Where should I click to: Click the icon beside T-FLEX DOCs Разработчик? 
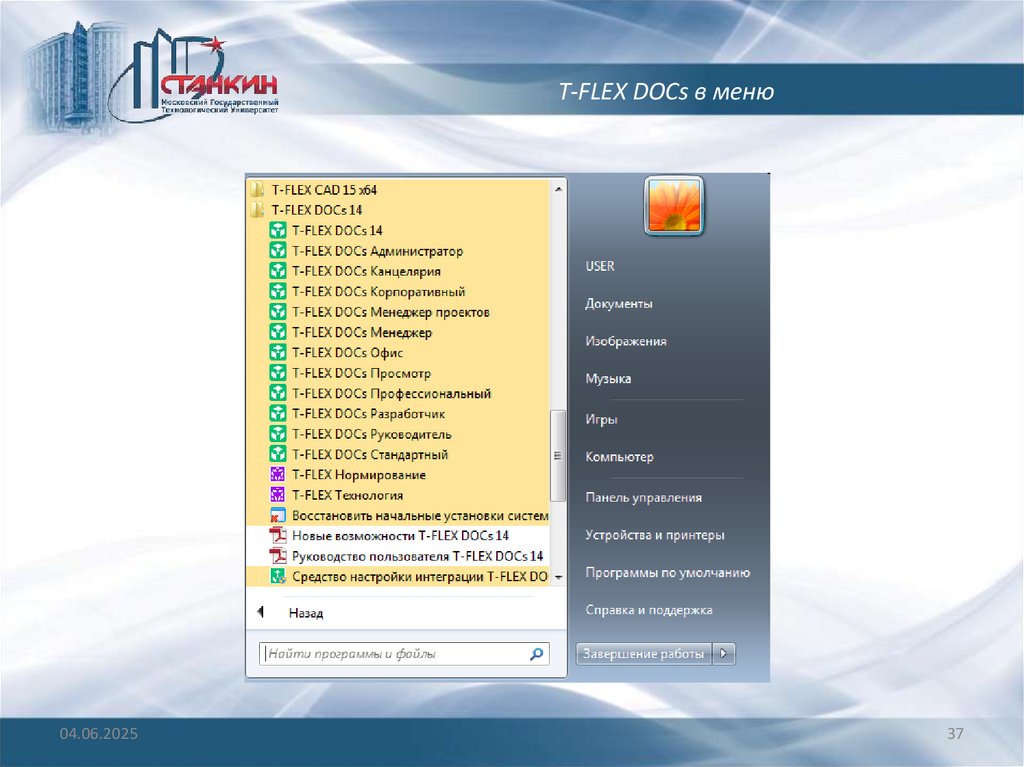pos(278,413)
